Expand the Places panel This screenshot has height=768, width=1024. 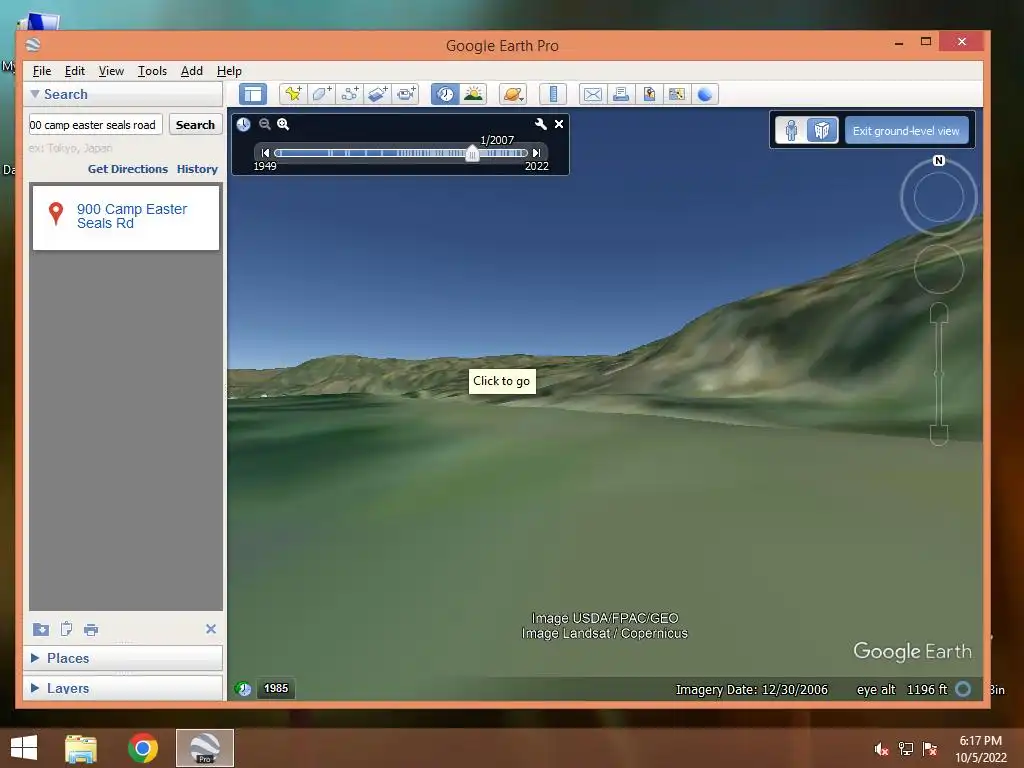[35, 658]
